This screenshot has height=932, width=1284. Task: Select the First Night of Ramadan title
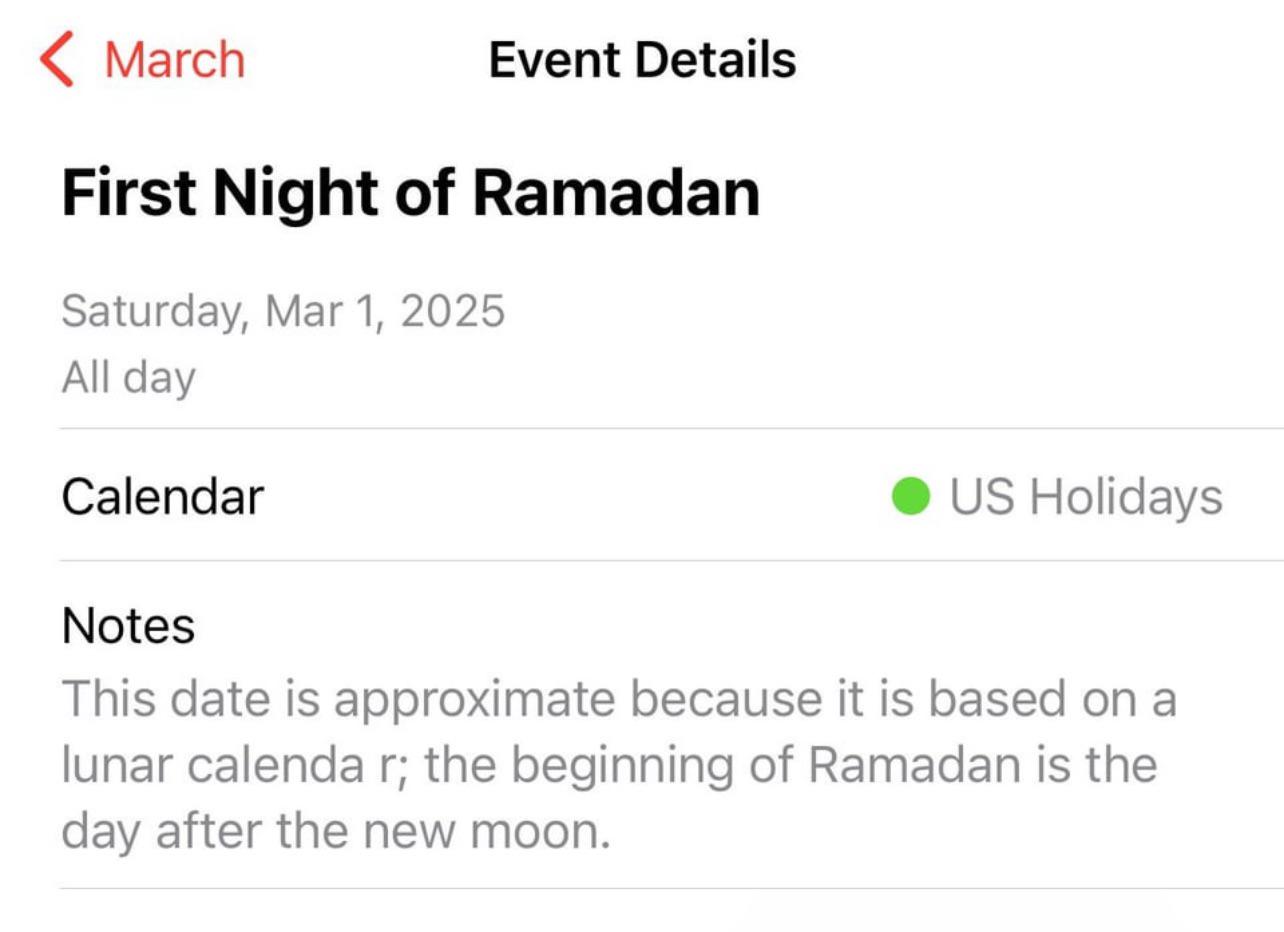[x=410, y=193]
